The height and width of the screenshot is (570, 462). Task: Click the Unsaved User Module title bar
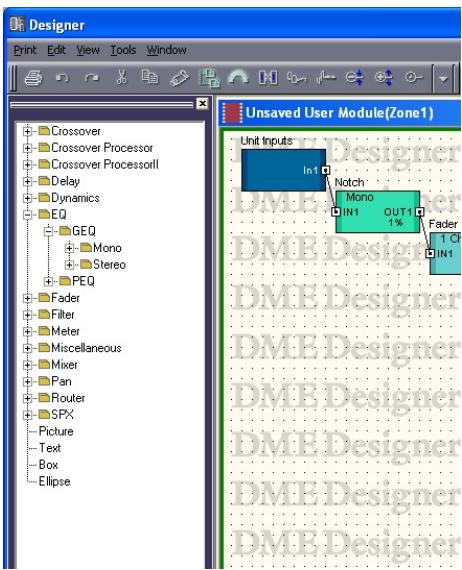(340, 113)
